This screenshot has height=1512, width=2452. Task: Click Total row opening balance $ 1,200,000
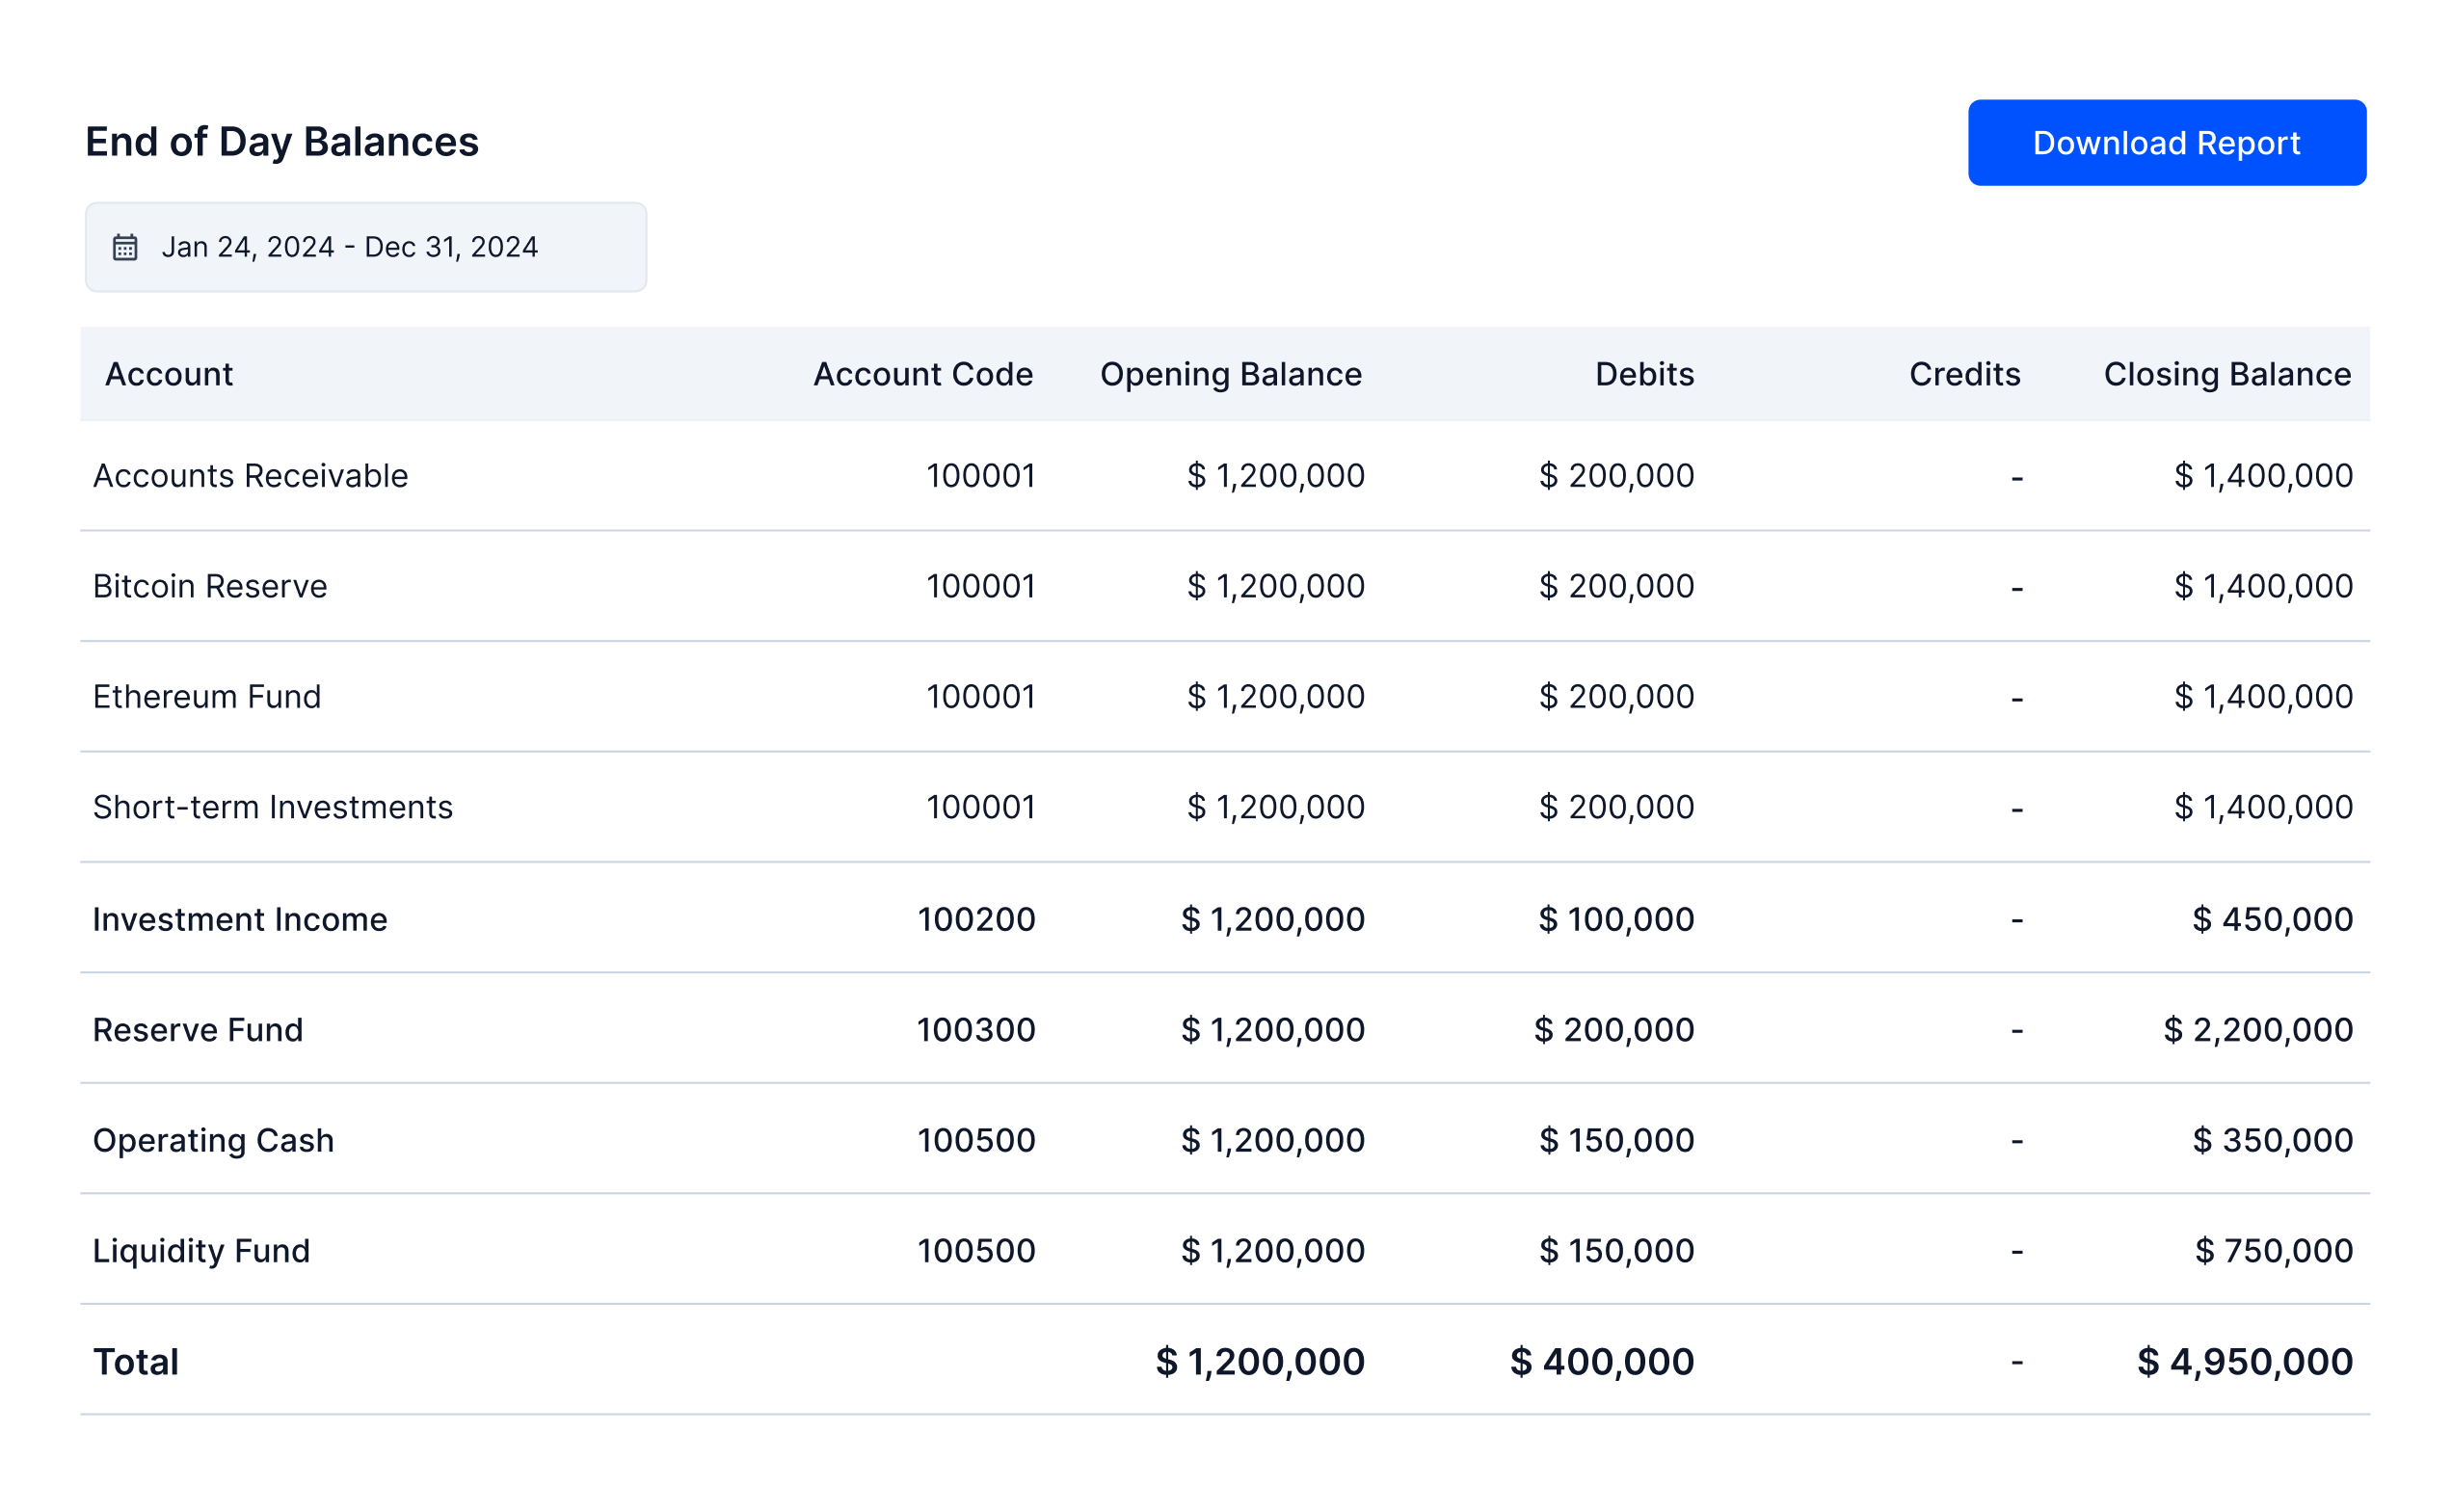pyautogui.click(x=1260, y=1362)
